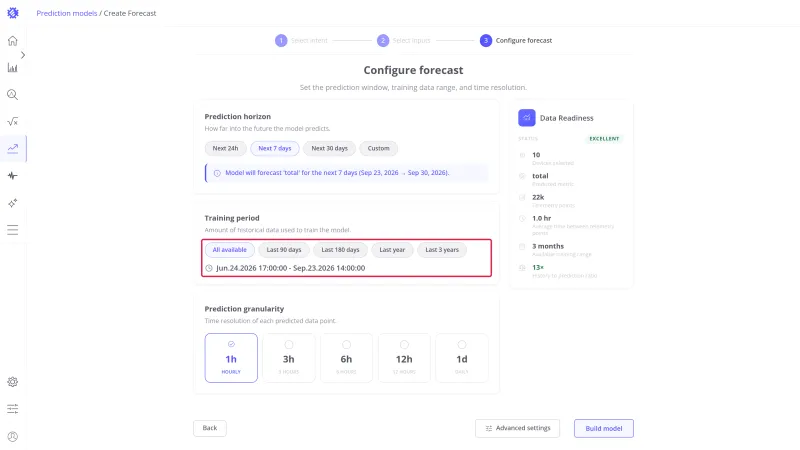Image resolution: width=800 pixels, height=450 pixels.
Task: Go to step 2 Select inputs
Action: pos(404,40)
